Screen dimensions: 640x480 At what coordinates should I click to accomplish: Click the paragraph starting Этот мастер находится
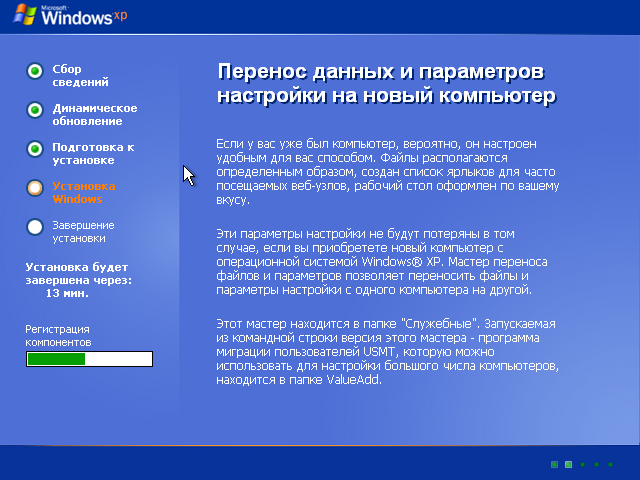[x=387, y=352]
